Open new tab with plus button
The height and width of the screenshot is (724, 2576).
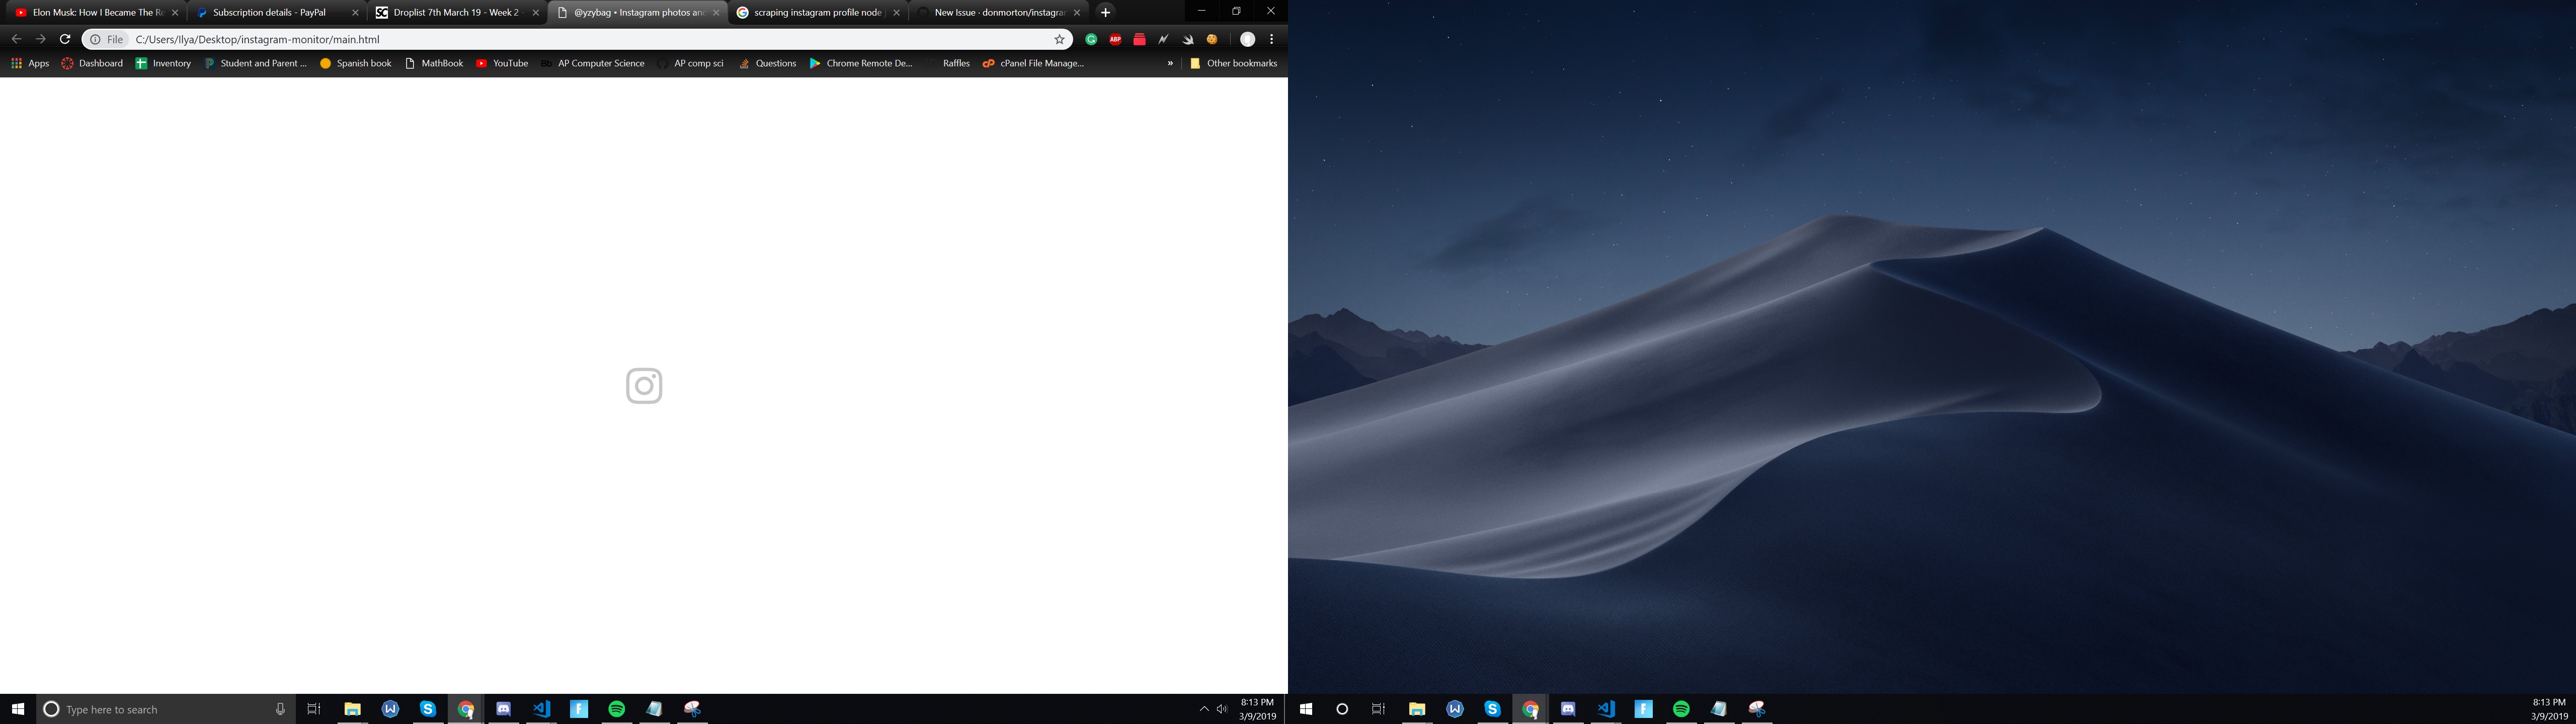tap(1105, 12)
